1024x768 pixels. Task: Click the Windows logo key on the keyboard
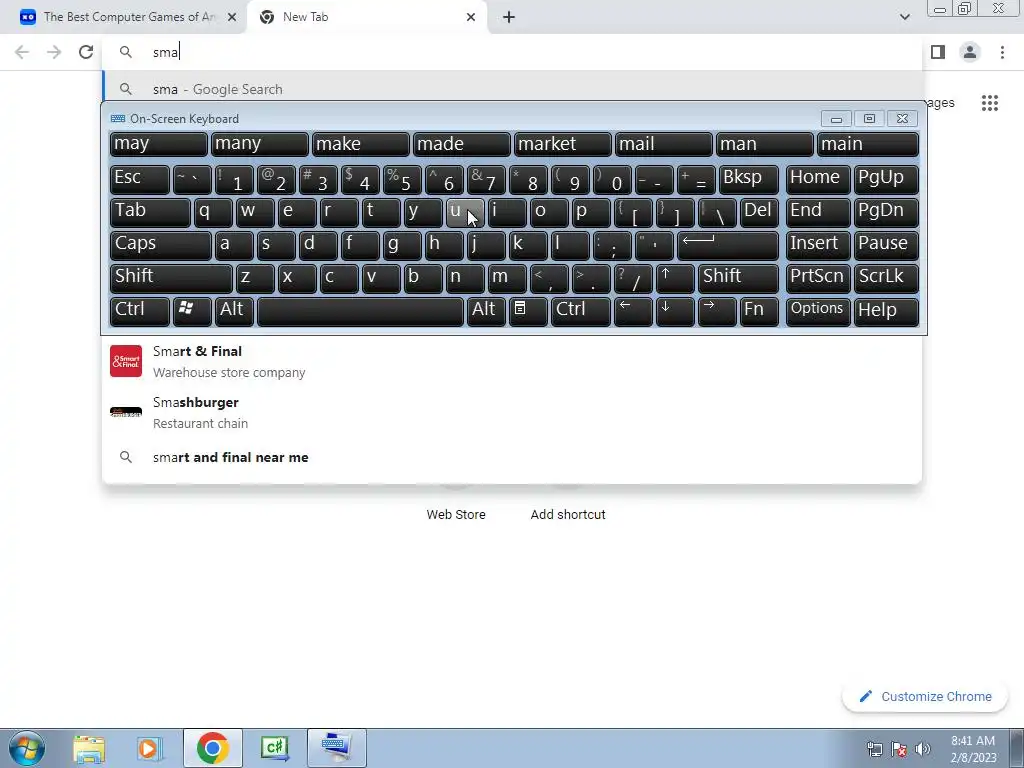(x=192, y=311)
